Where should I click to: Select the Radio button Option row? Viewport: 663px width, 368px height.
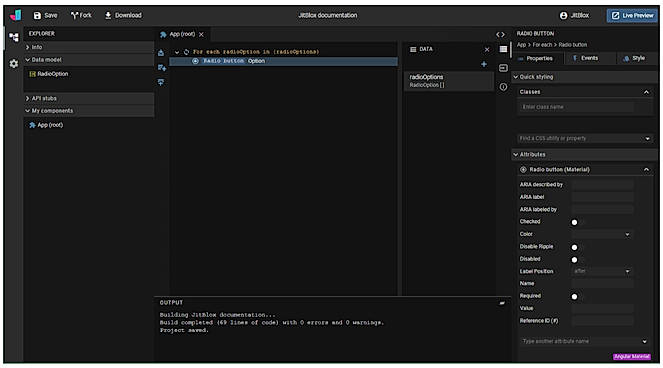tap(283, 61)
